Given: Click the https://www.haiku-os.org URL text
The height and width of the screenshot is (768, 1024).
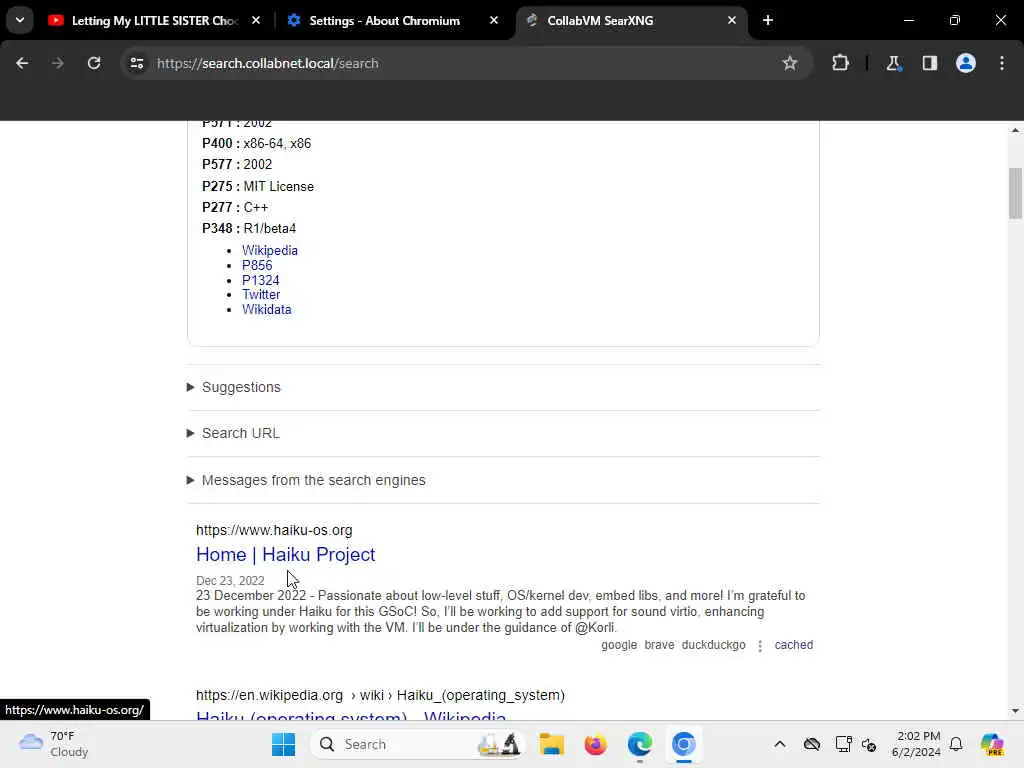Looking at the screenshot, I should (274, 530).
